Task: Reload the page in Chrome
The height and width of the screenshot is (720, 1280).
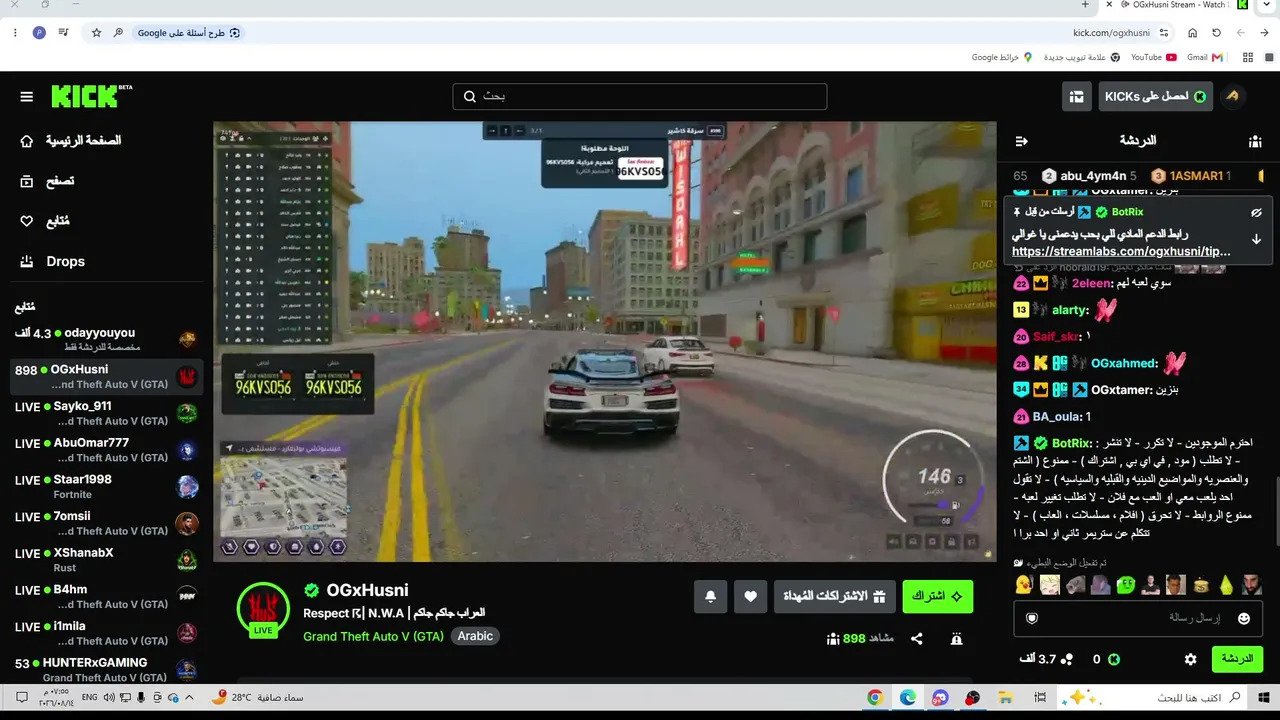Action: tap(1216, 33)
